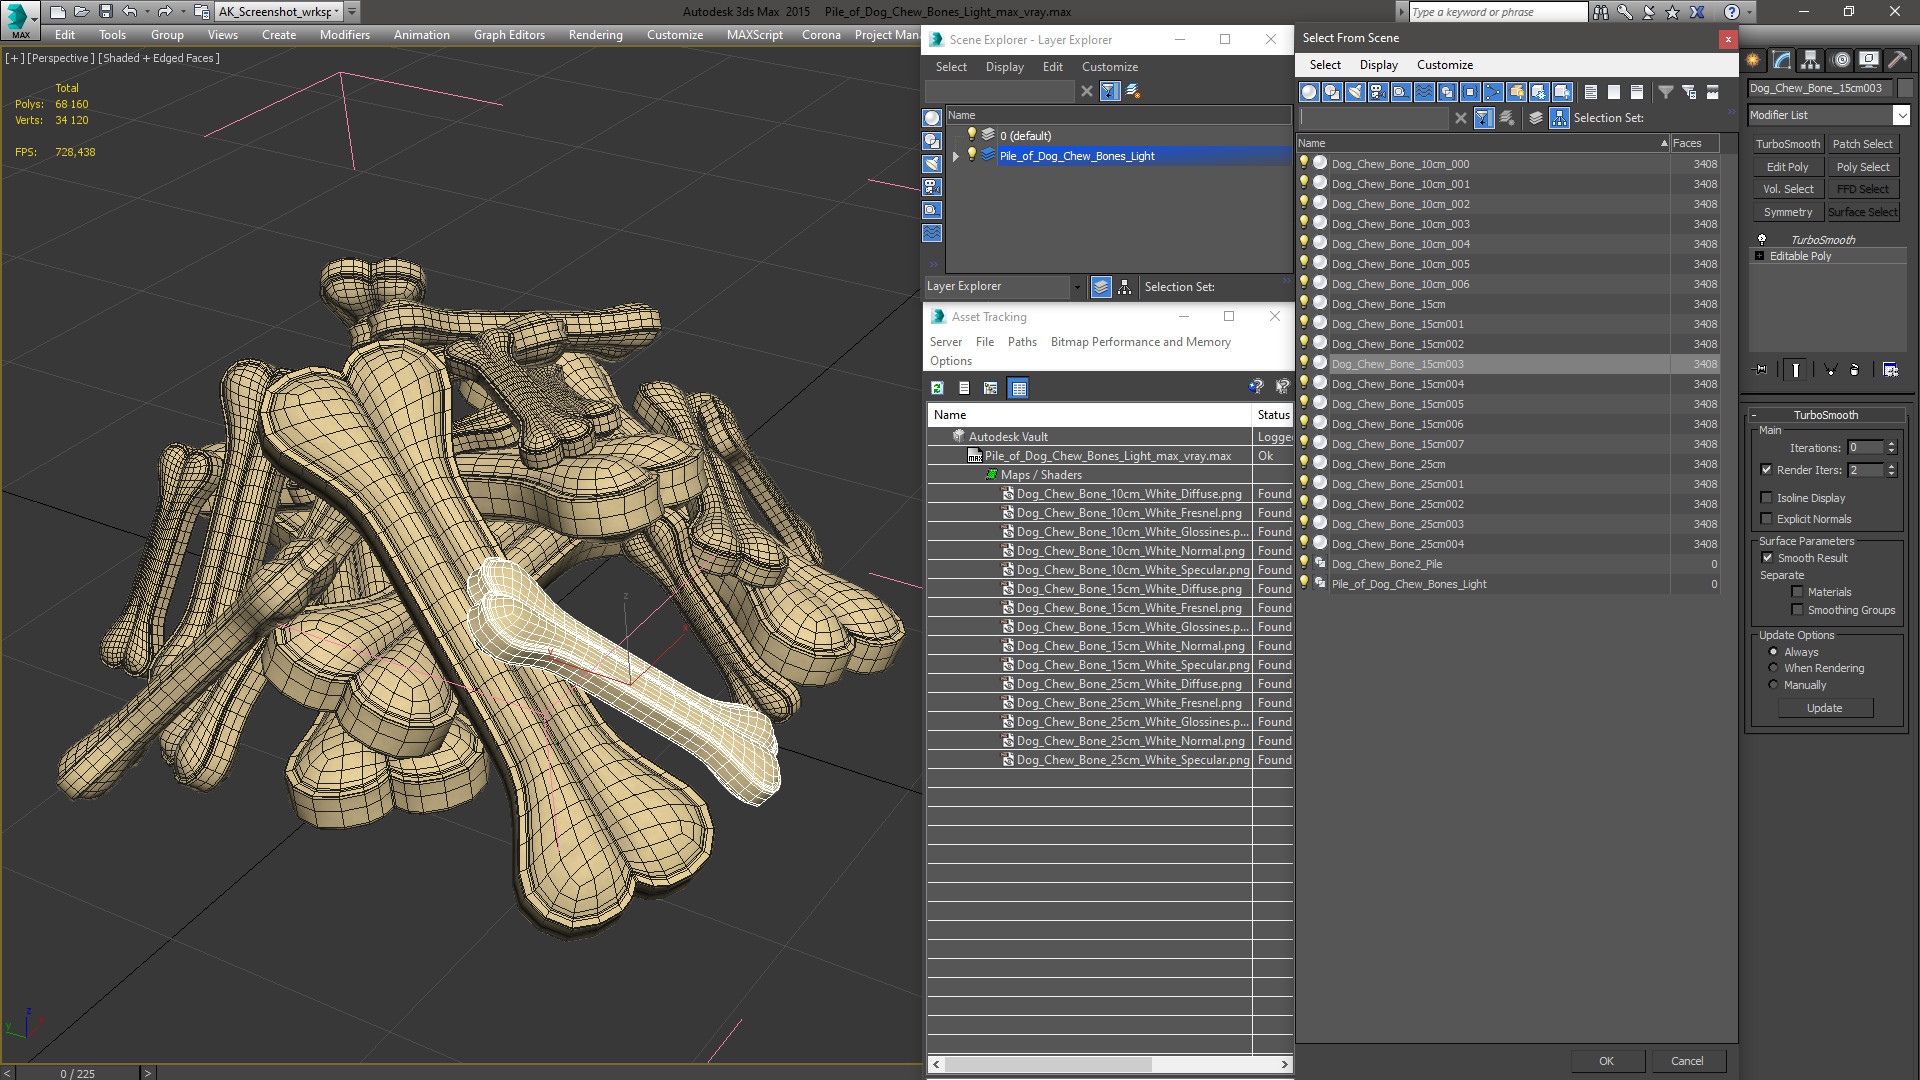Toggle Display Bone Objects in Select From Scene
Image resolution: width=1920 pixels, height=1080 pixels.
coord(1493,92)
